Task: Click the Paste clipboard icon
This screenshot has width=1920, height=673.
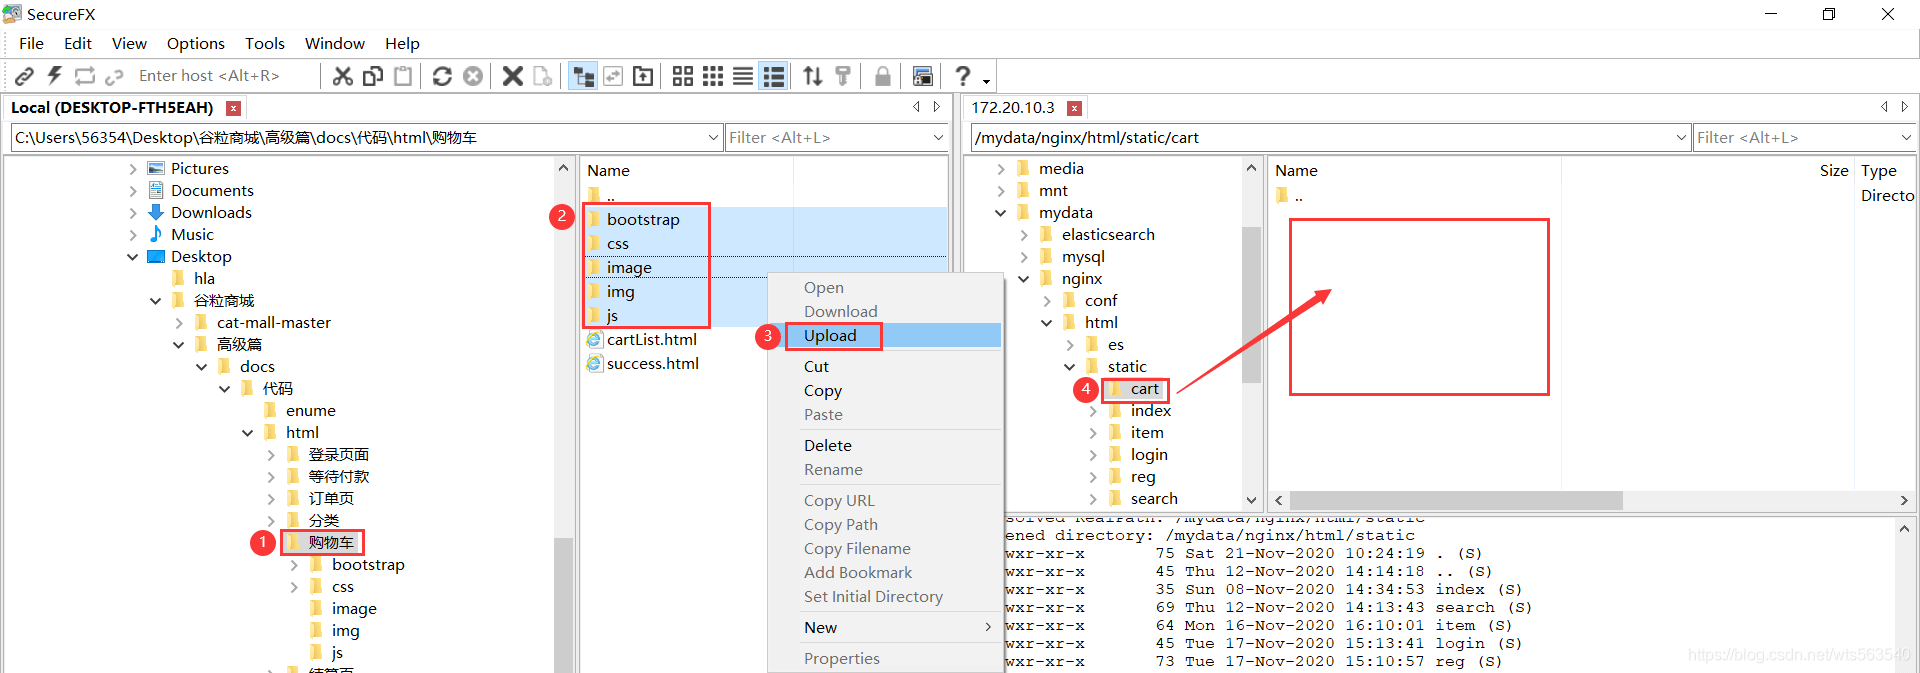Action: [403, 76]
